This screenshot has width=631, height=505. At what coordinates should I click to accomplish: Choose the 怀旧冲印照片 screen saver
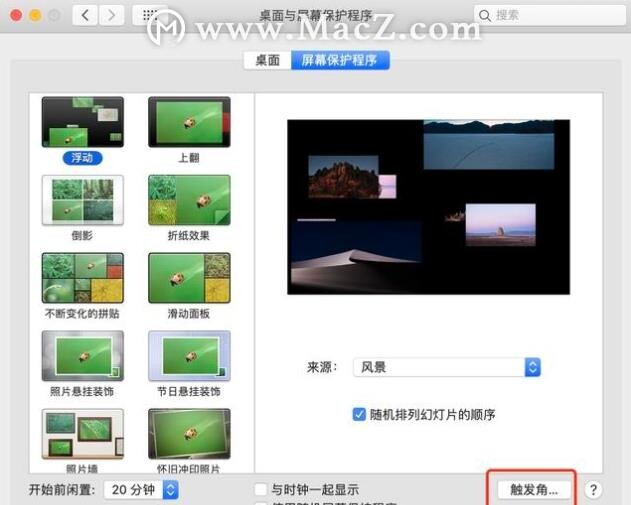point(189,434)
